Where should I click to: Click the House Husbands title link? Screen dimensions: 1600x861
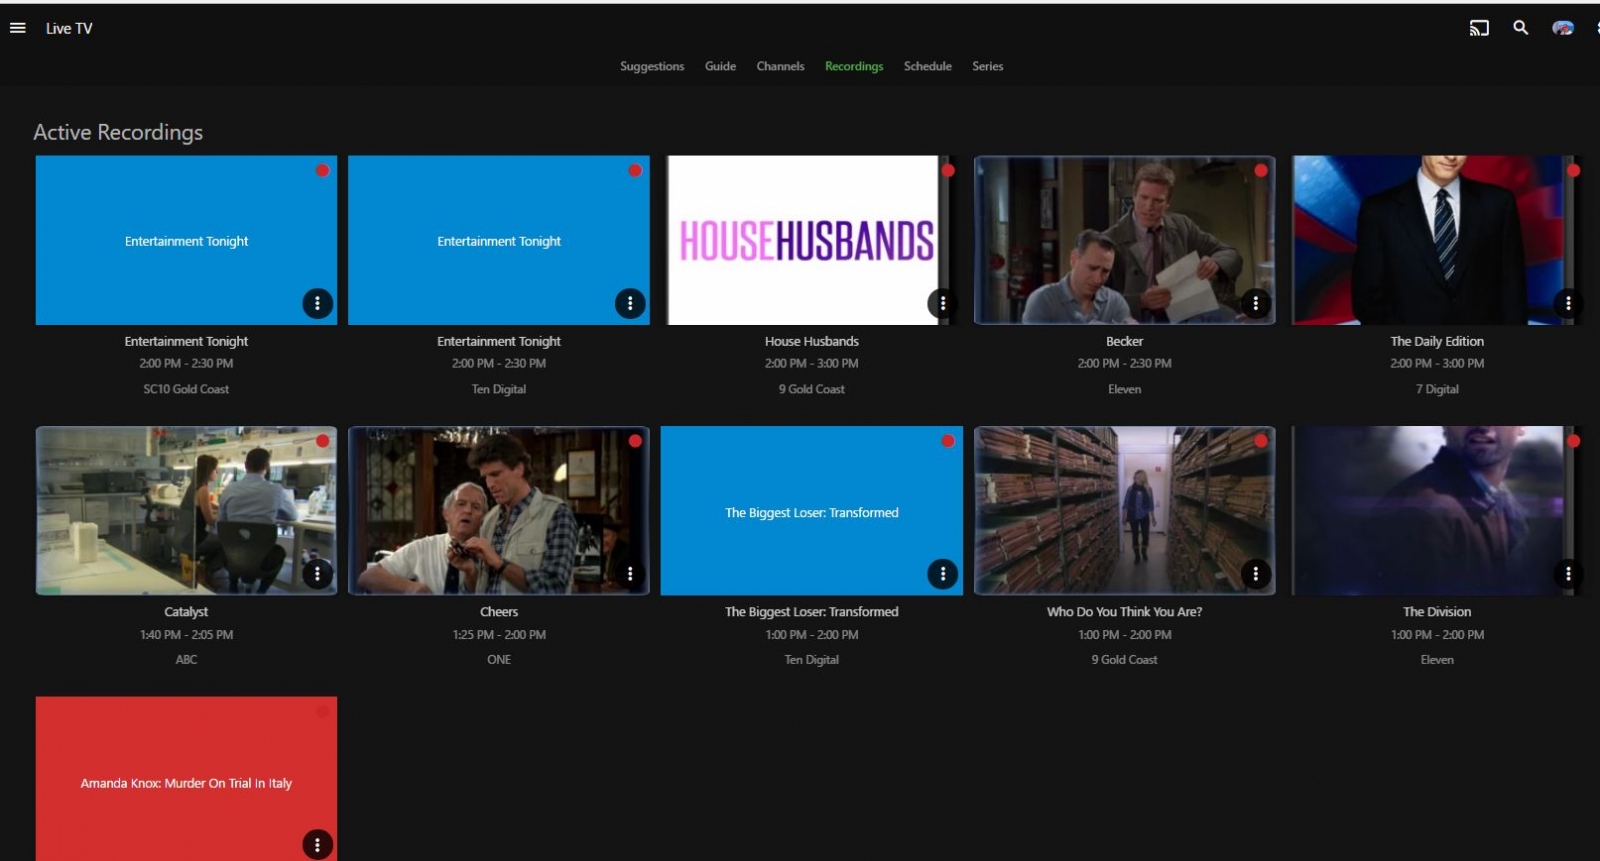(x=811, y=341)
